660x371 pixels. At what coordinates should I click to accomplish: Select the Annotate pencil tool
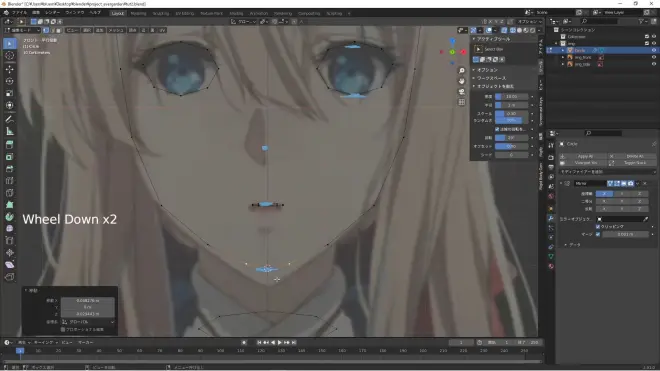(x=10, y=119)
